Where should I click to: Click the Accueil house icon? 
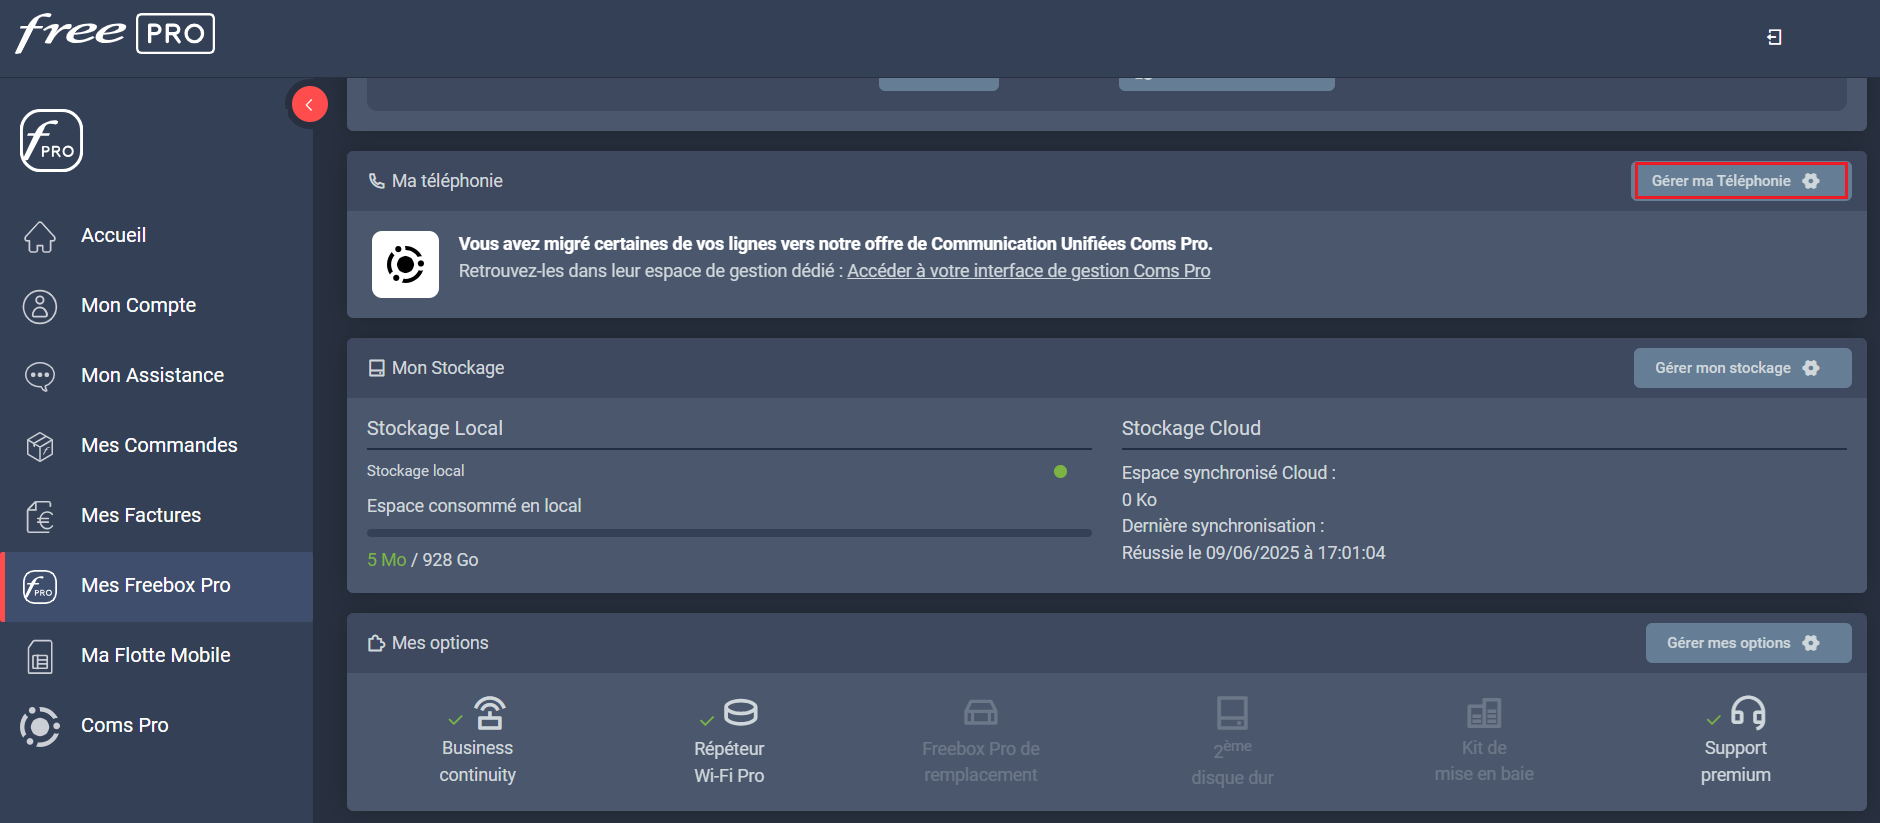click(x=40, y=236)
